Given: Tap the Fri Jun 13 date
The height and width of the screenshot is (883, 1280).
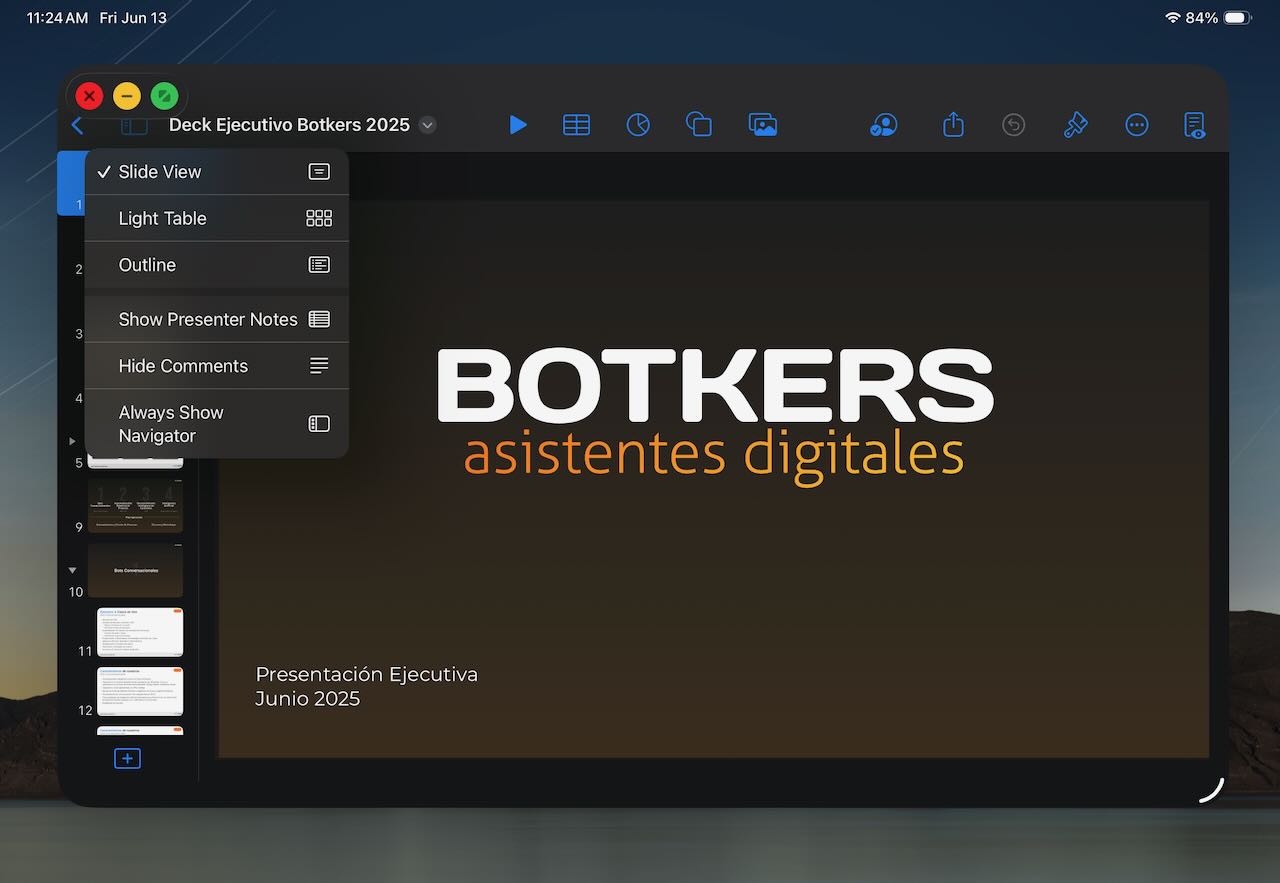Looking at the screenshot, I should coord(133,18).
